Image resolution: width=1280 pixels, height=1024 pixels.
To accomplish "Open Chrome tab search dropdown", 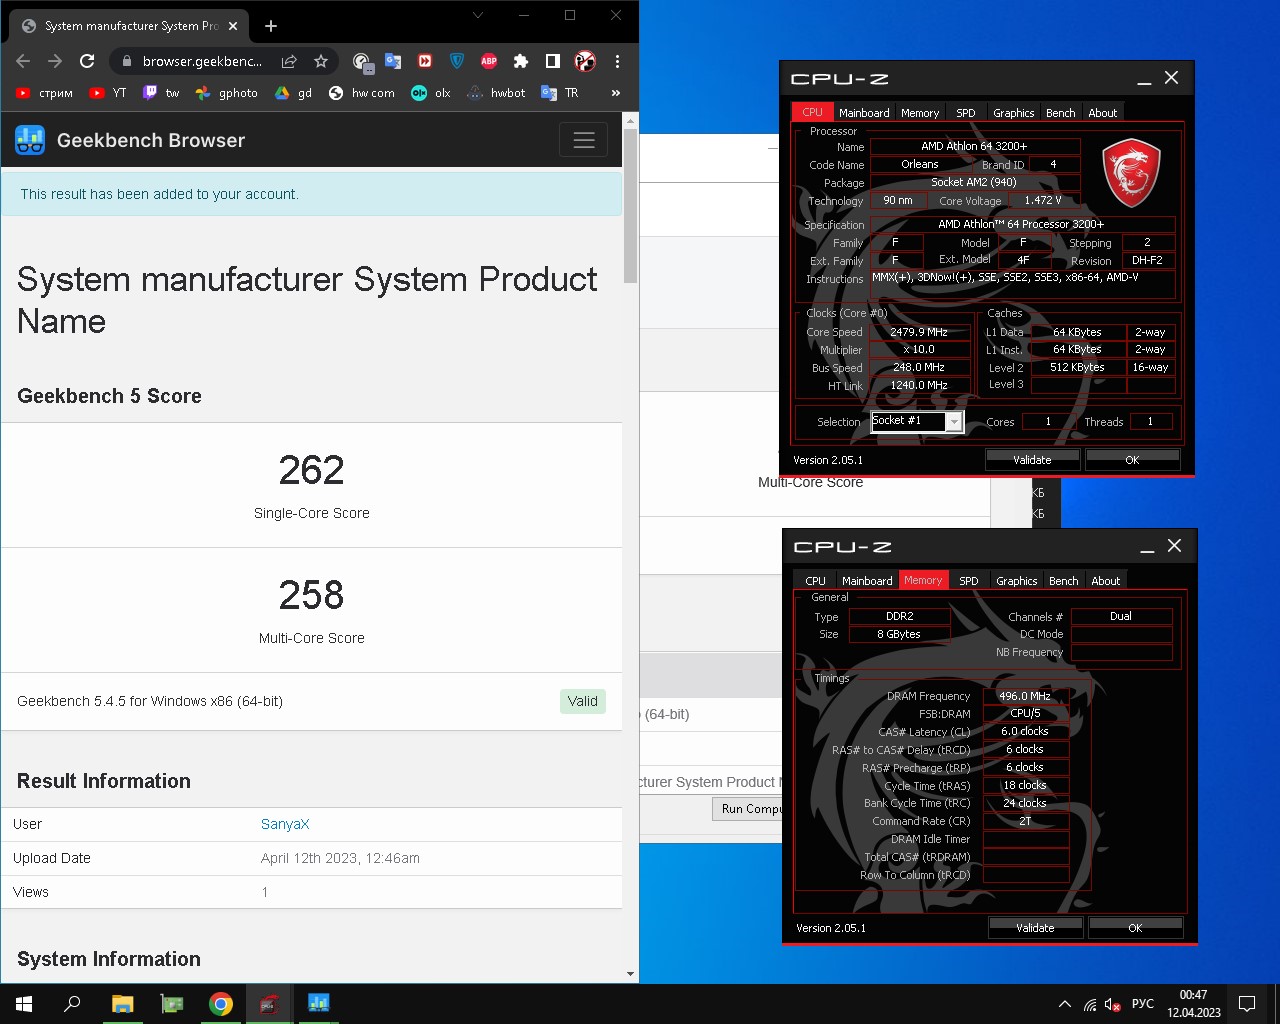I will [477, 15].
